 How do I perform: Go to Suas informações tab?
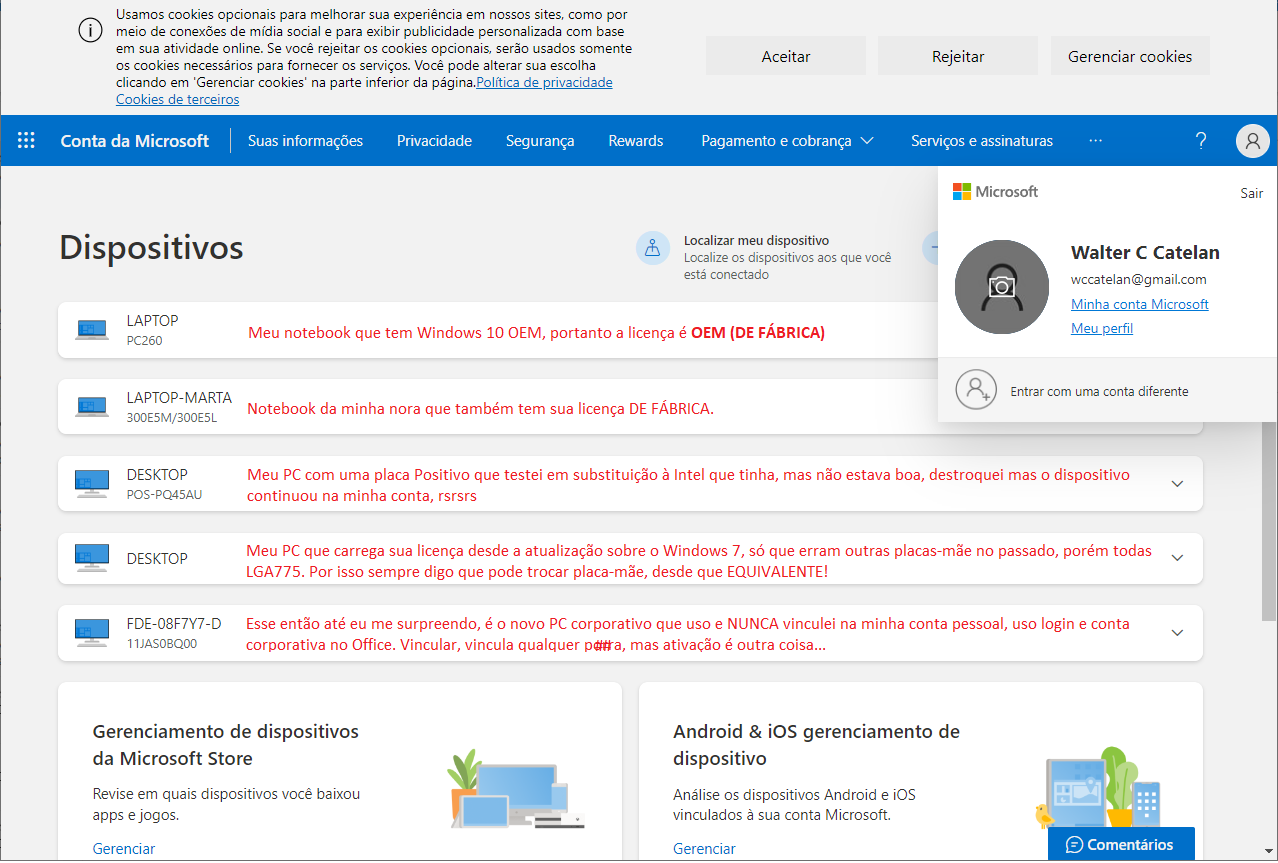tap(305, 141)
